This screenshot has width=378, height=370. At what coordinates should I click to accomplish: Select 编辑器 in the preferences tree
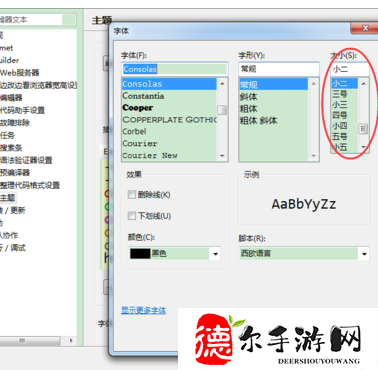click(11, 98)
